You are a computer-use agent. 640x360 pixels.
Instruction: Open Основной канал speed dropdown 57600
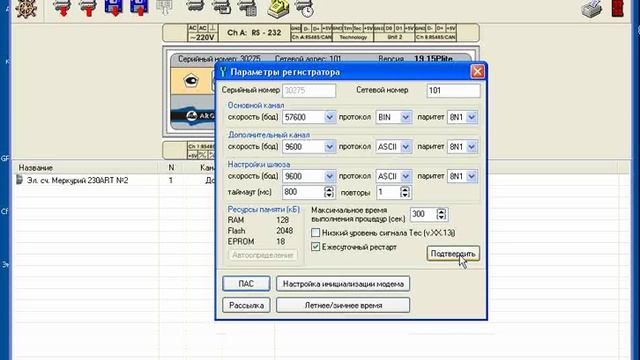[x=329, y=117]
